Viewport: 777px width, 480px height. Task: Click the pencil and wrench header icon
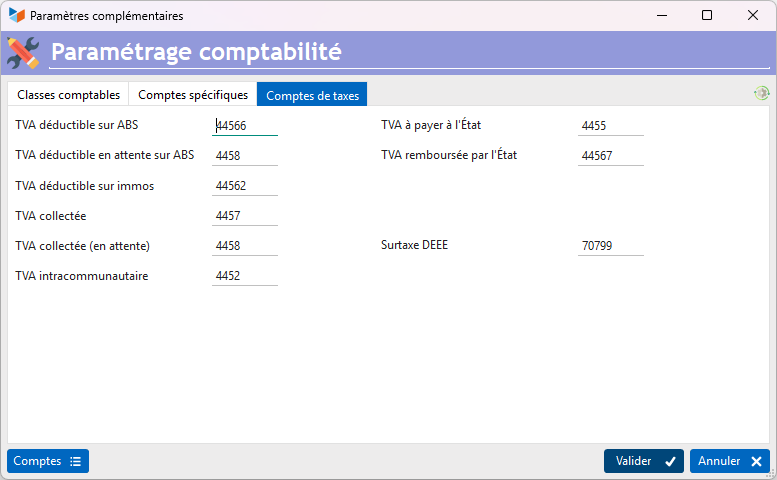click(x=23, y=53)
